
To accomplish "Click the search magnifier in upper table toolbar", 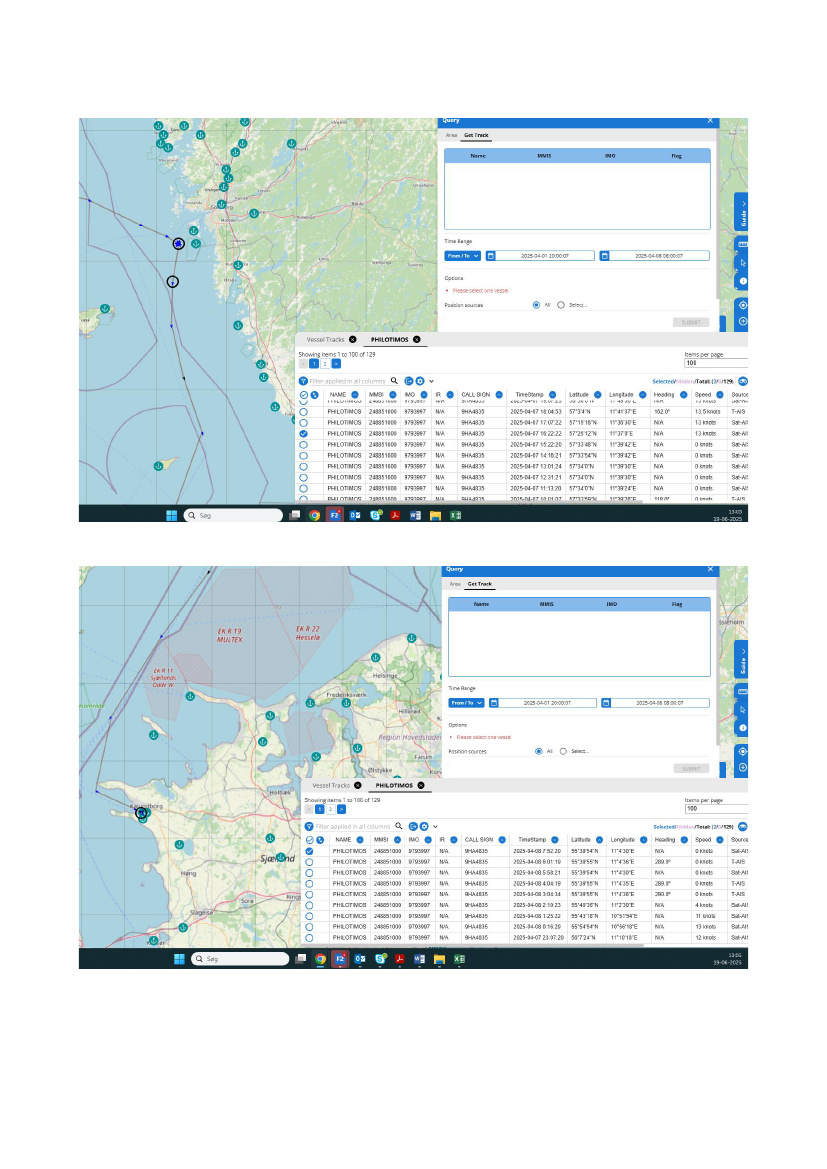I will click(395, 381).
